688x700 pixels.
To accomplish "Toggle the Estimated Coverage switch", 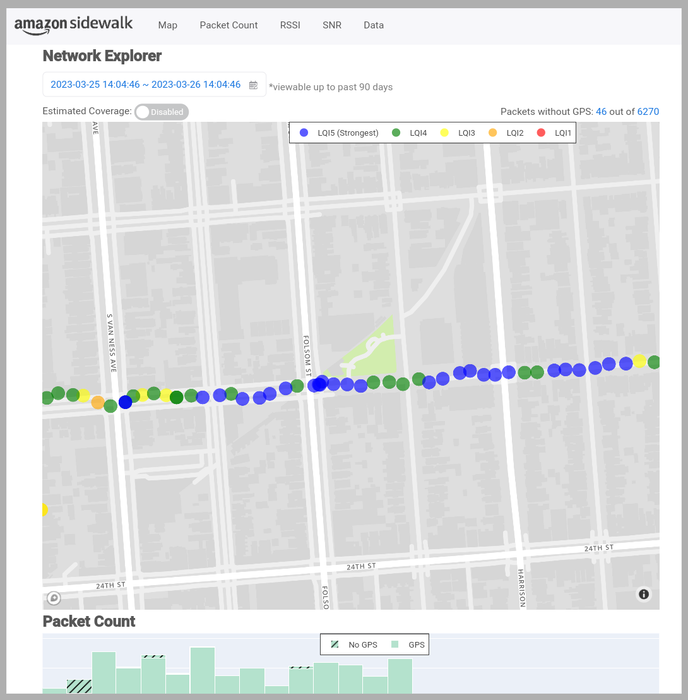I will pos(161,112).
